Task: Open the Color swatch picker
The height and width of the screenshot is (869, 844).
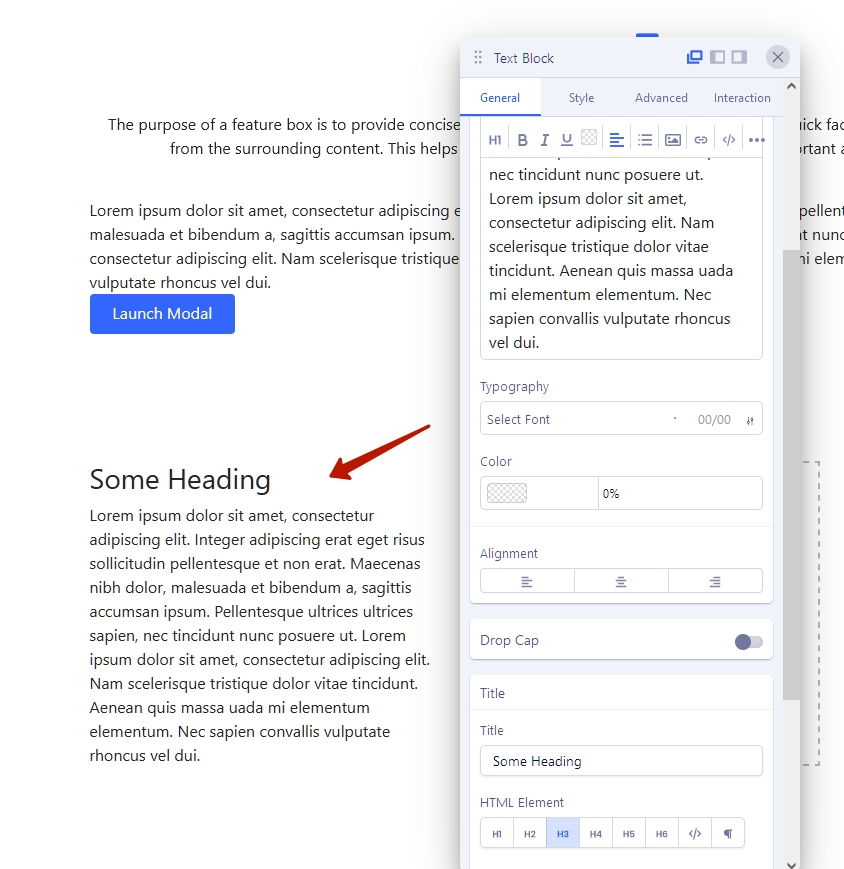Action: [x=507, y=493]
